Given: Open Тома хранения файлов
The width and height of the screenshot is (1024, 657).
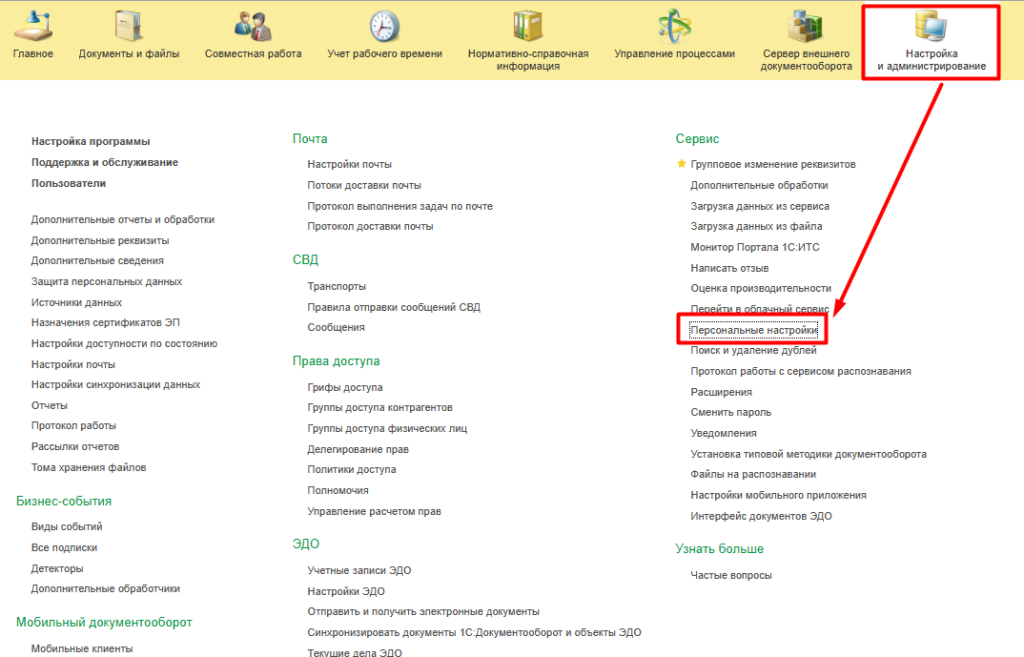Looking at the screenshot, I should pos(89,467).
